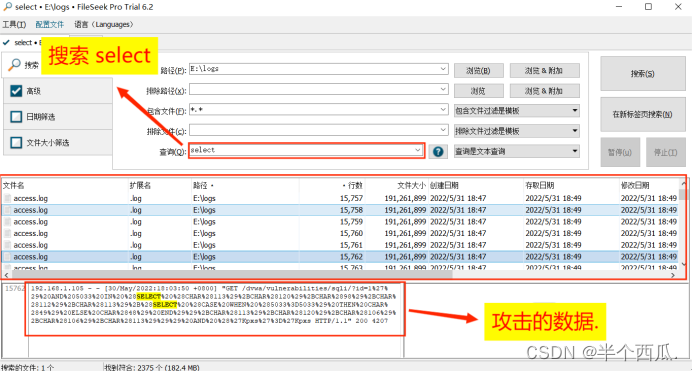Viewport: 692px width, 371px height.
Task: Click the 浏览(B) browse button for path
Action: tap(478, 71)
